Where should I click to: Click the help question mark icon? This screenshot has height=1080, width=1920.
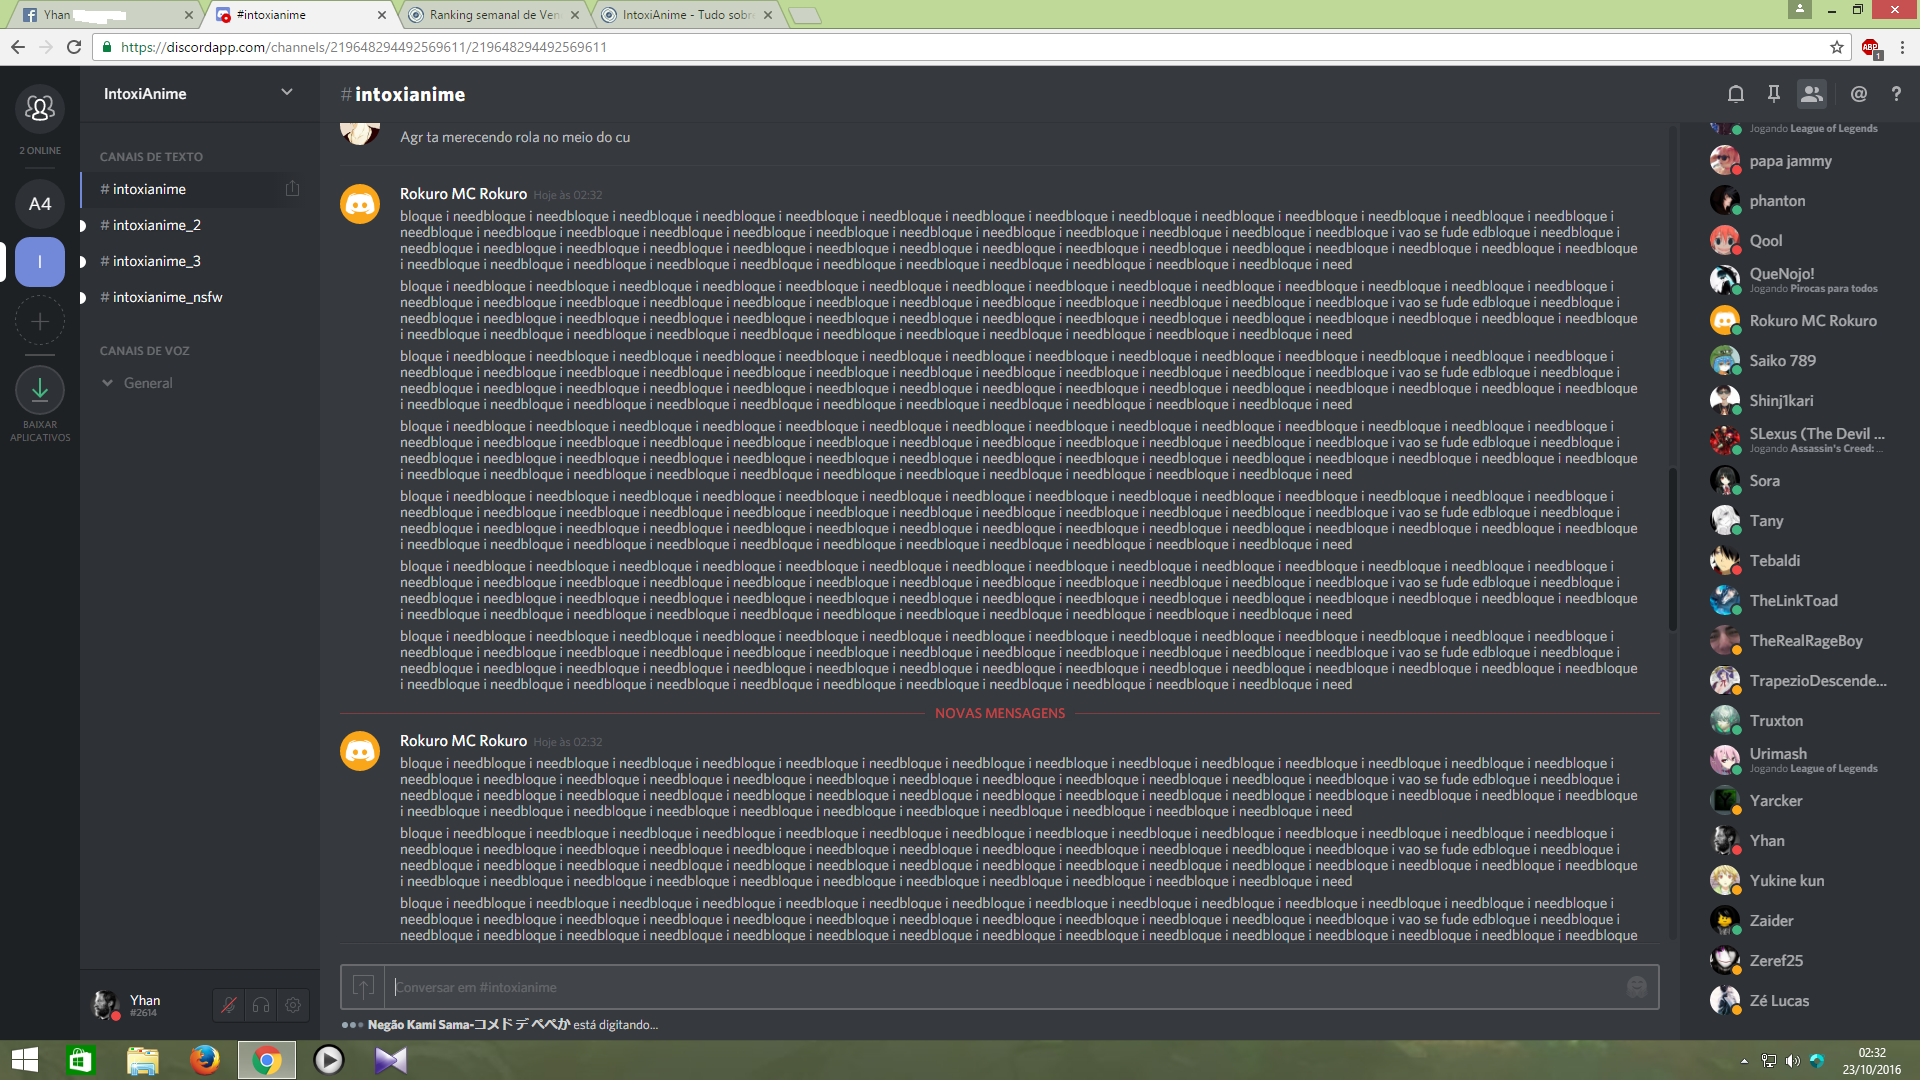tap(1896, 94)
